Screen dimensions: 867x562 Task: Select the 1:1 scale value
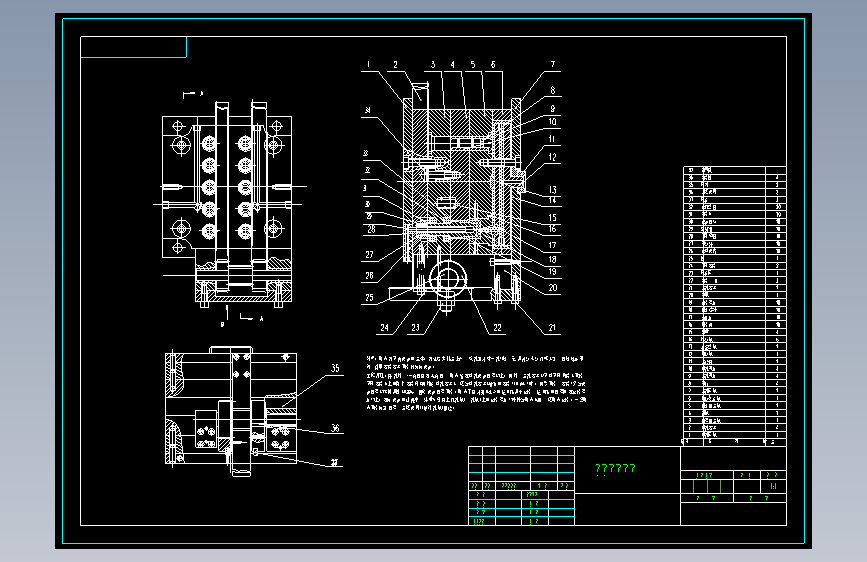coord(774,486)
